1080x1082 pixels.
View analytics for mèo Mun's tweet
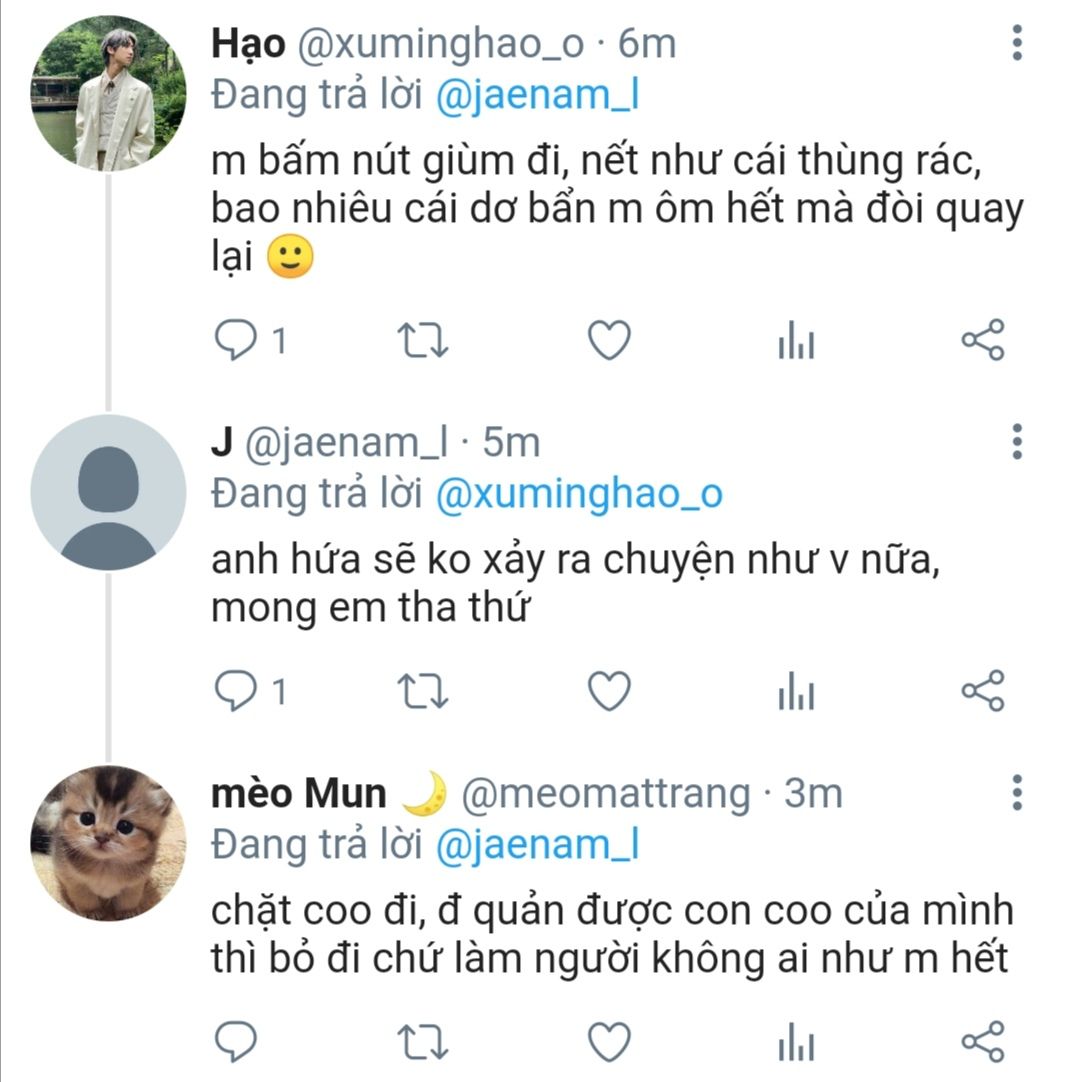pos(796,1043)
